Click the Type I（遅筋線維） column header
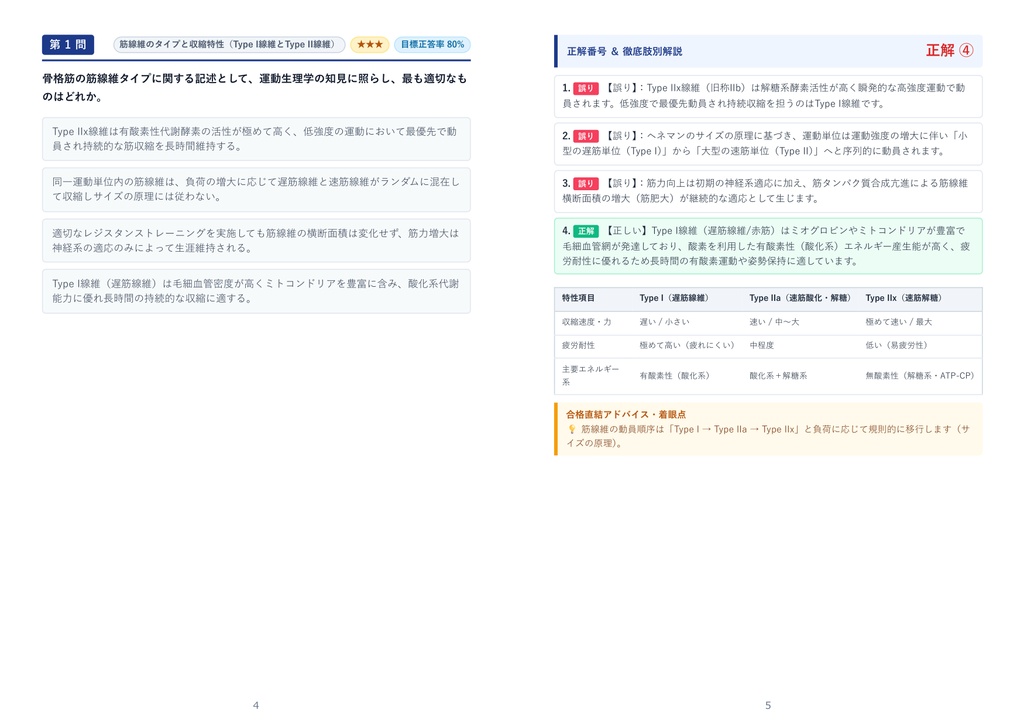This screenshot has width=1024, height=727. coord(674,298)
